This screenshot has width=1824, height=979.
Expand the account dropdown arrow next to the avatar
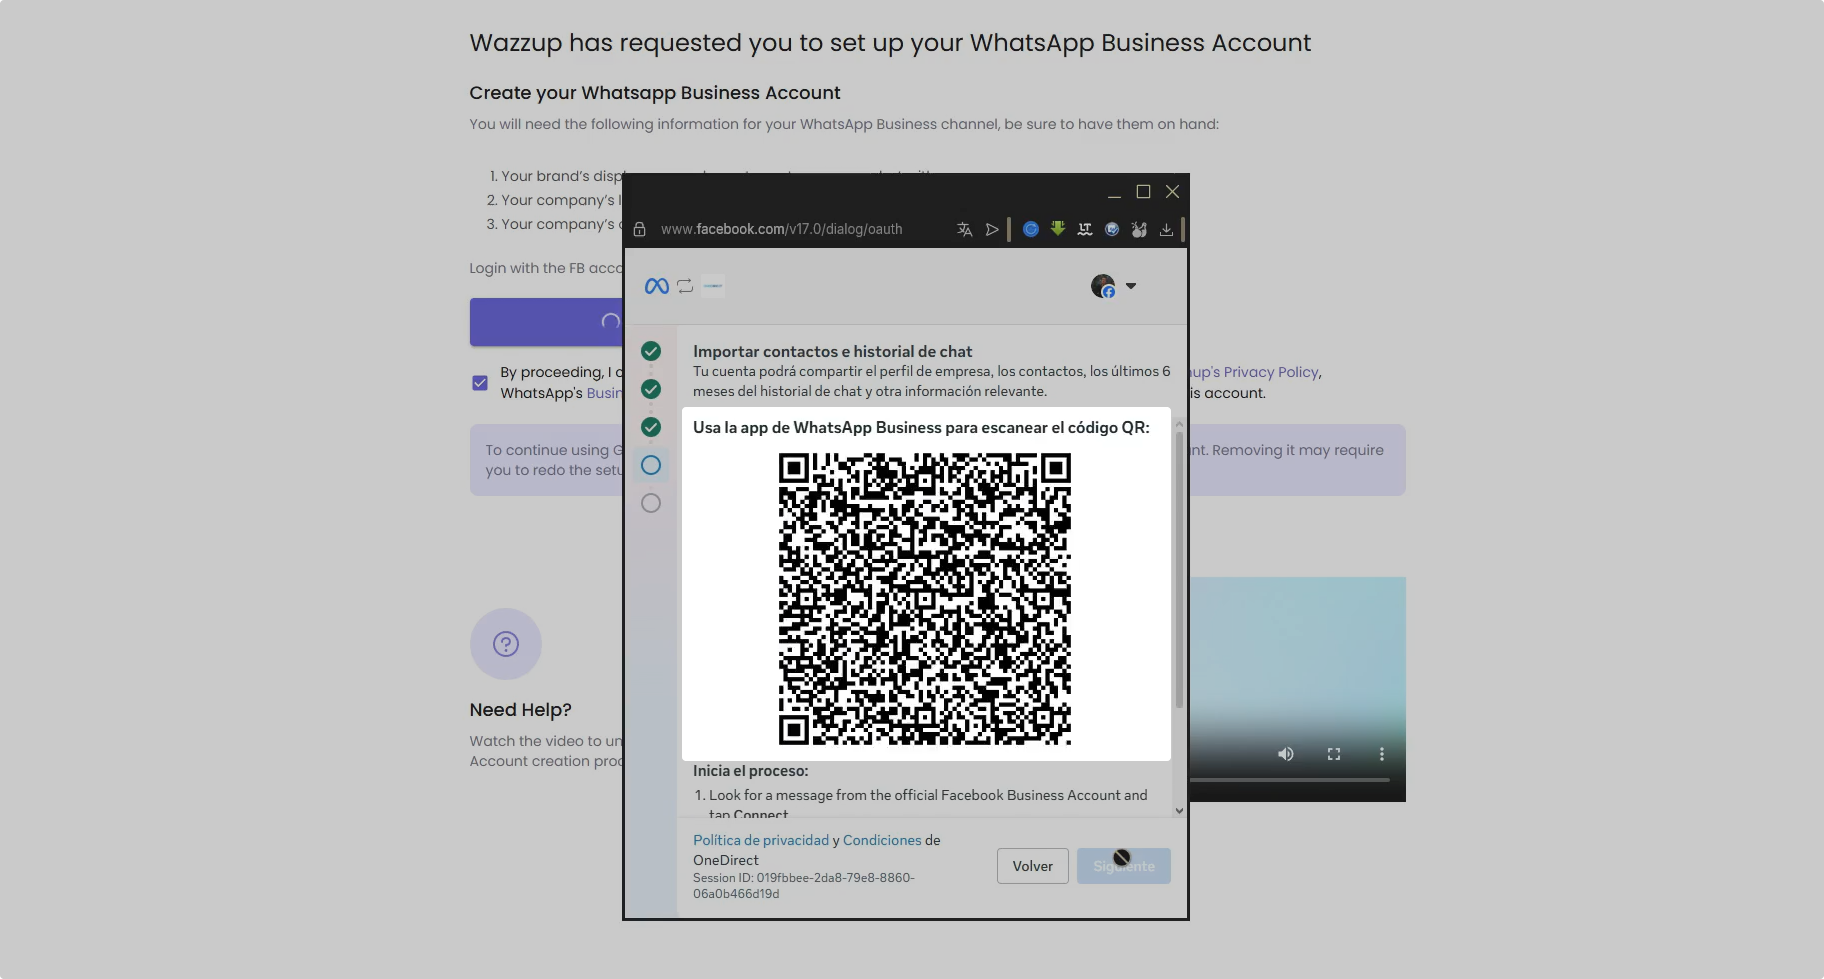point(1131,286)
